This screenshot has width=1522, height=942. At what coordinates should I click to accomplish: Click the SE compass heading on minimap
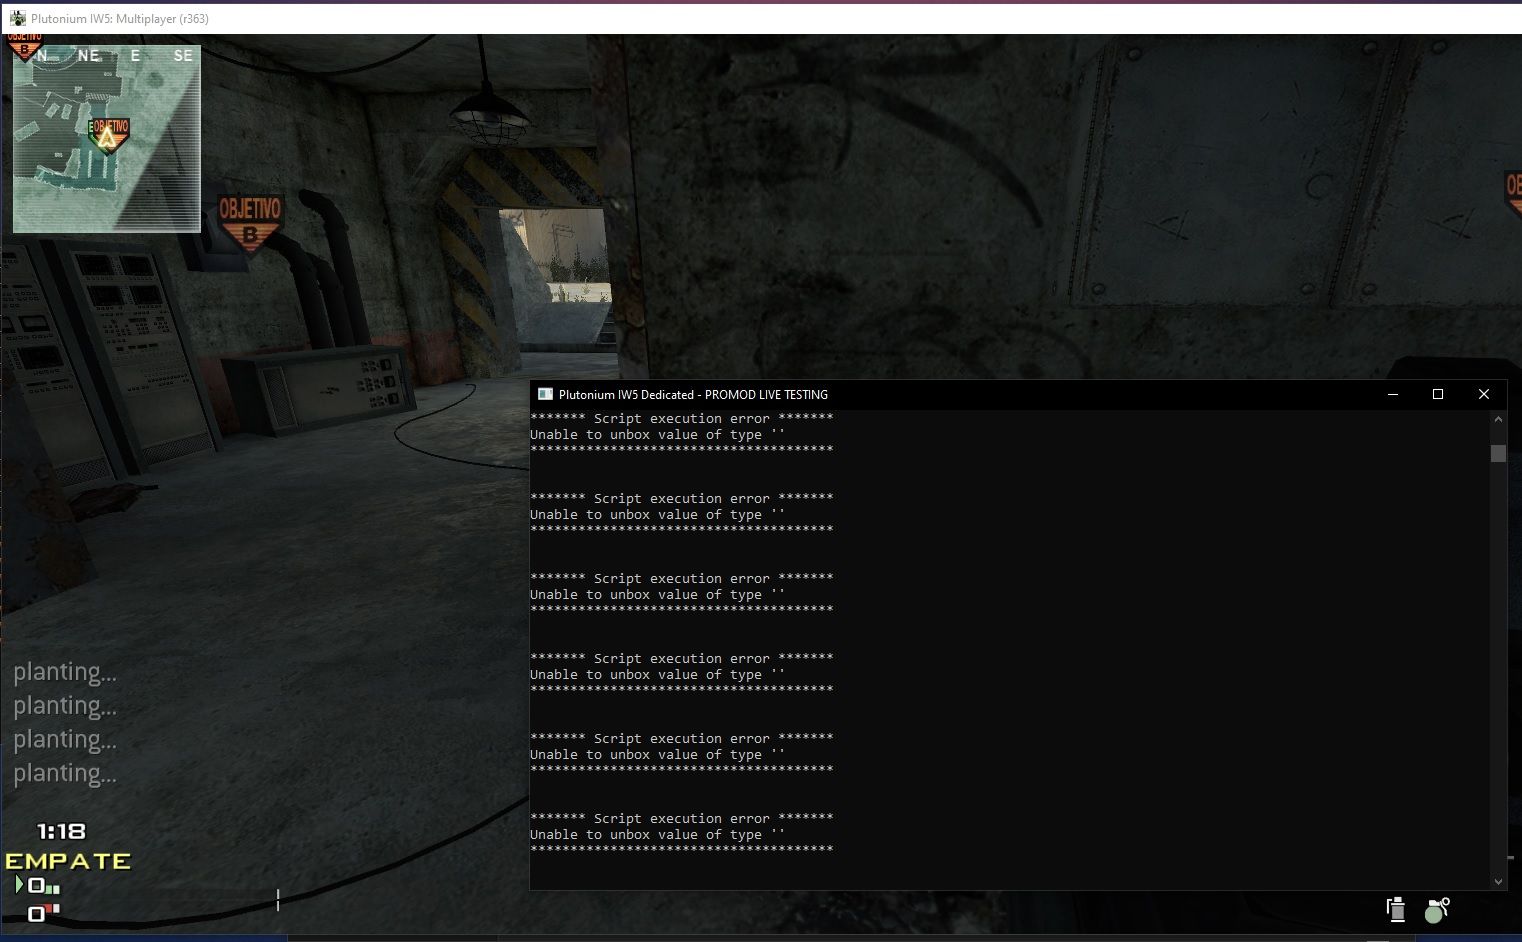tap(183, 56)
